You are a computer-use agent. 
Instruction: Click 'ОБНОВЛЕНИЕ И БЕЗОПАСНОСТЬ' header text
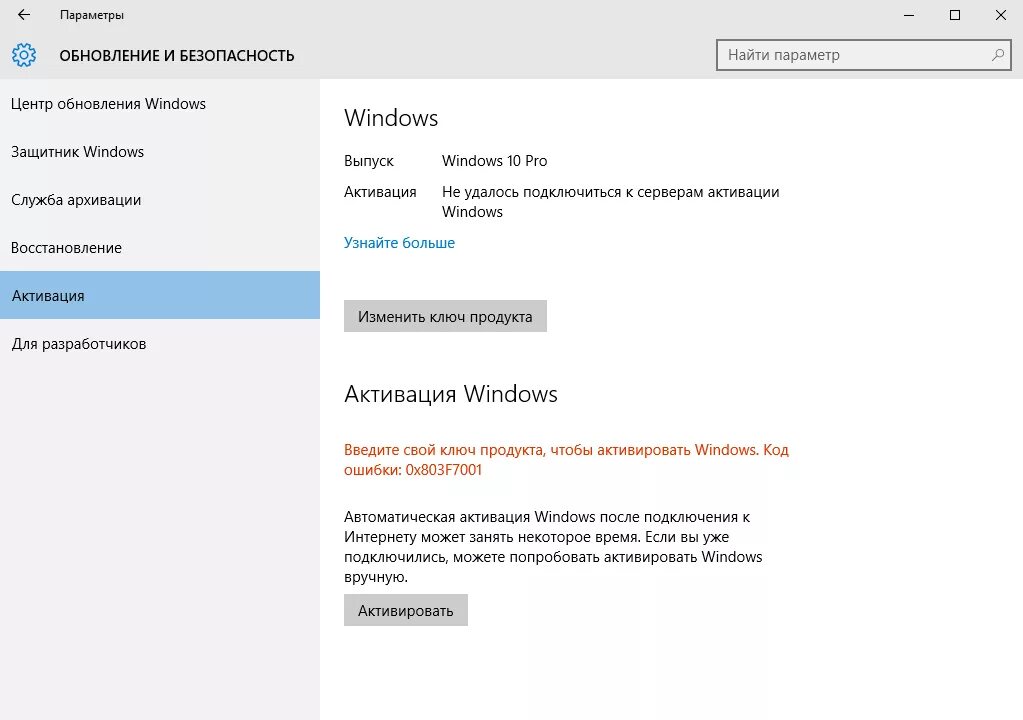177,56
